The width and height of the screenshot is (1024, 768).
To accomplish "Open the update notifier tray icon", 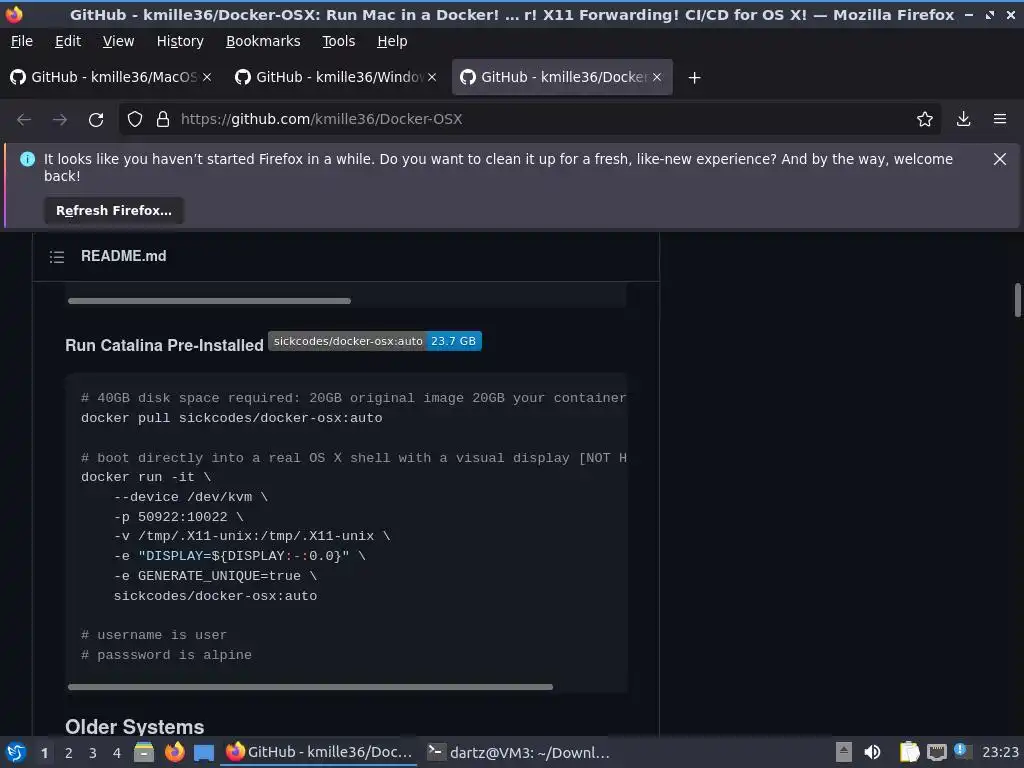I will [x=963, y=752].
